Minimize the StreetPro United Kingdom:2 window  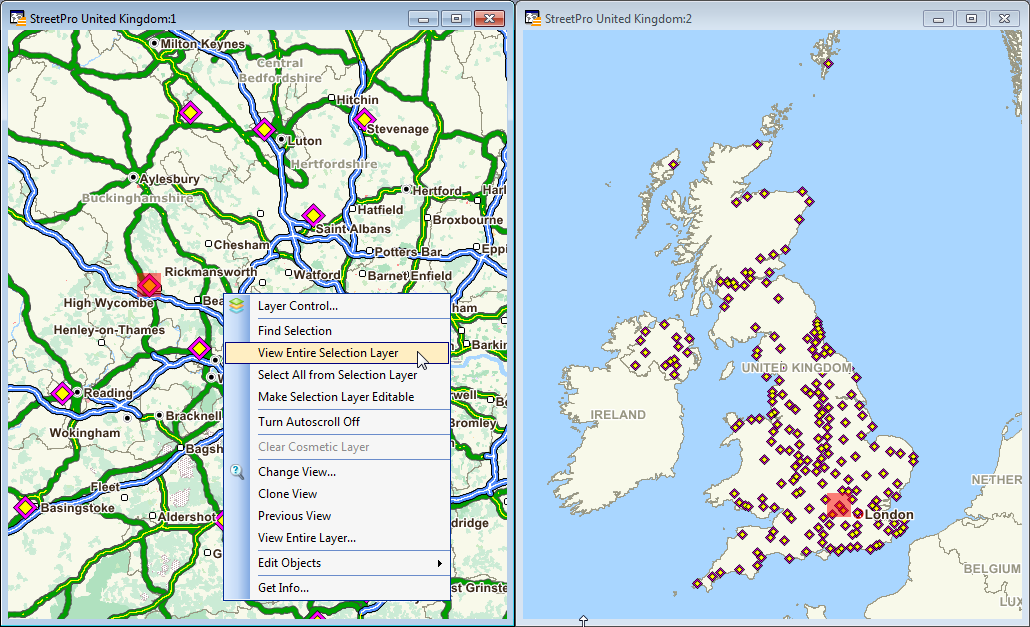939,18
